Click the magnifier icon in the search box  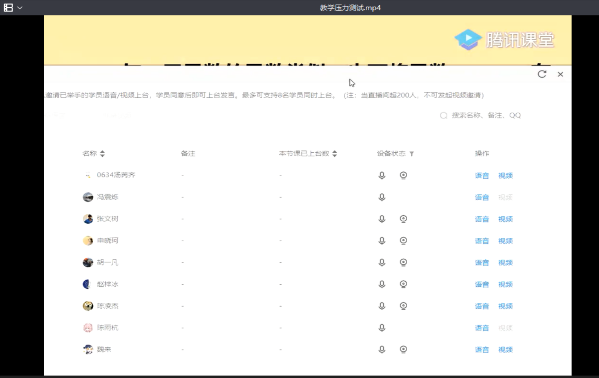point(444,115)
